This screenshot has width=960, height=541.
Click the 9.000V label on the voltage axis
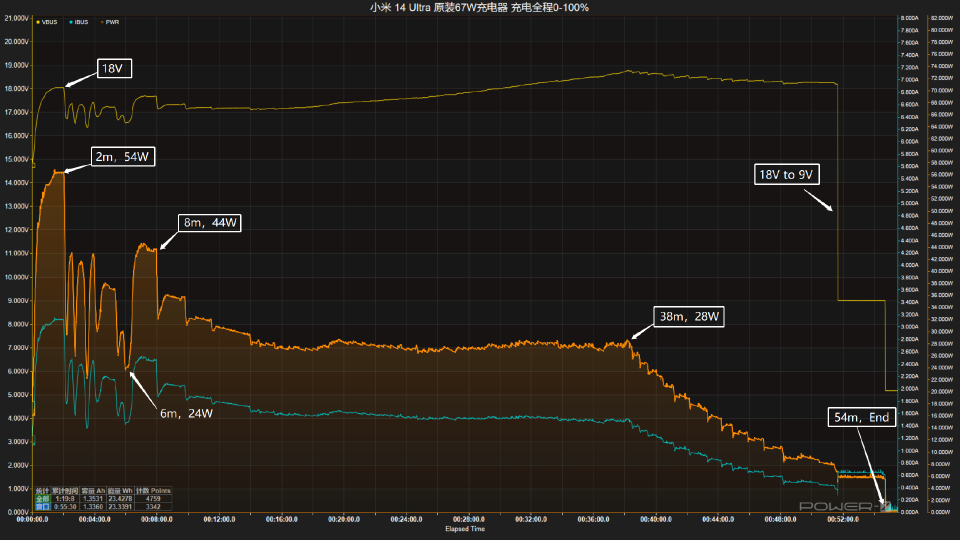pyautogui.click(x=17, y=300)
